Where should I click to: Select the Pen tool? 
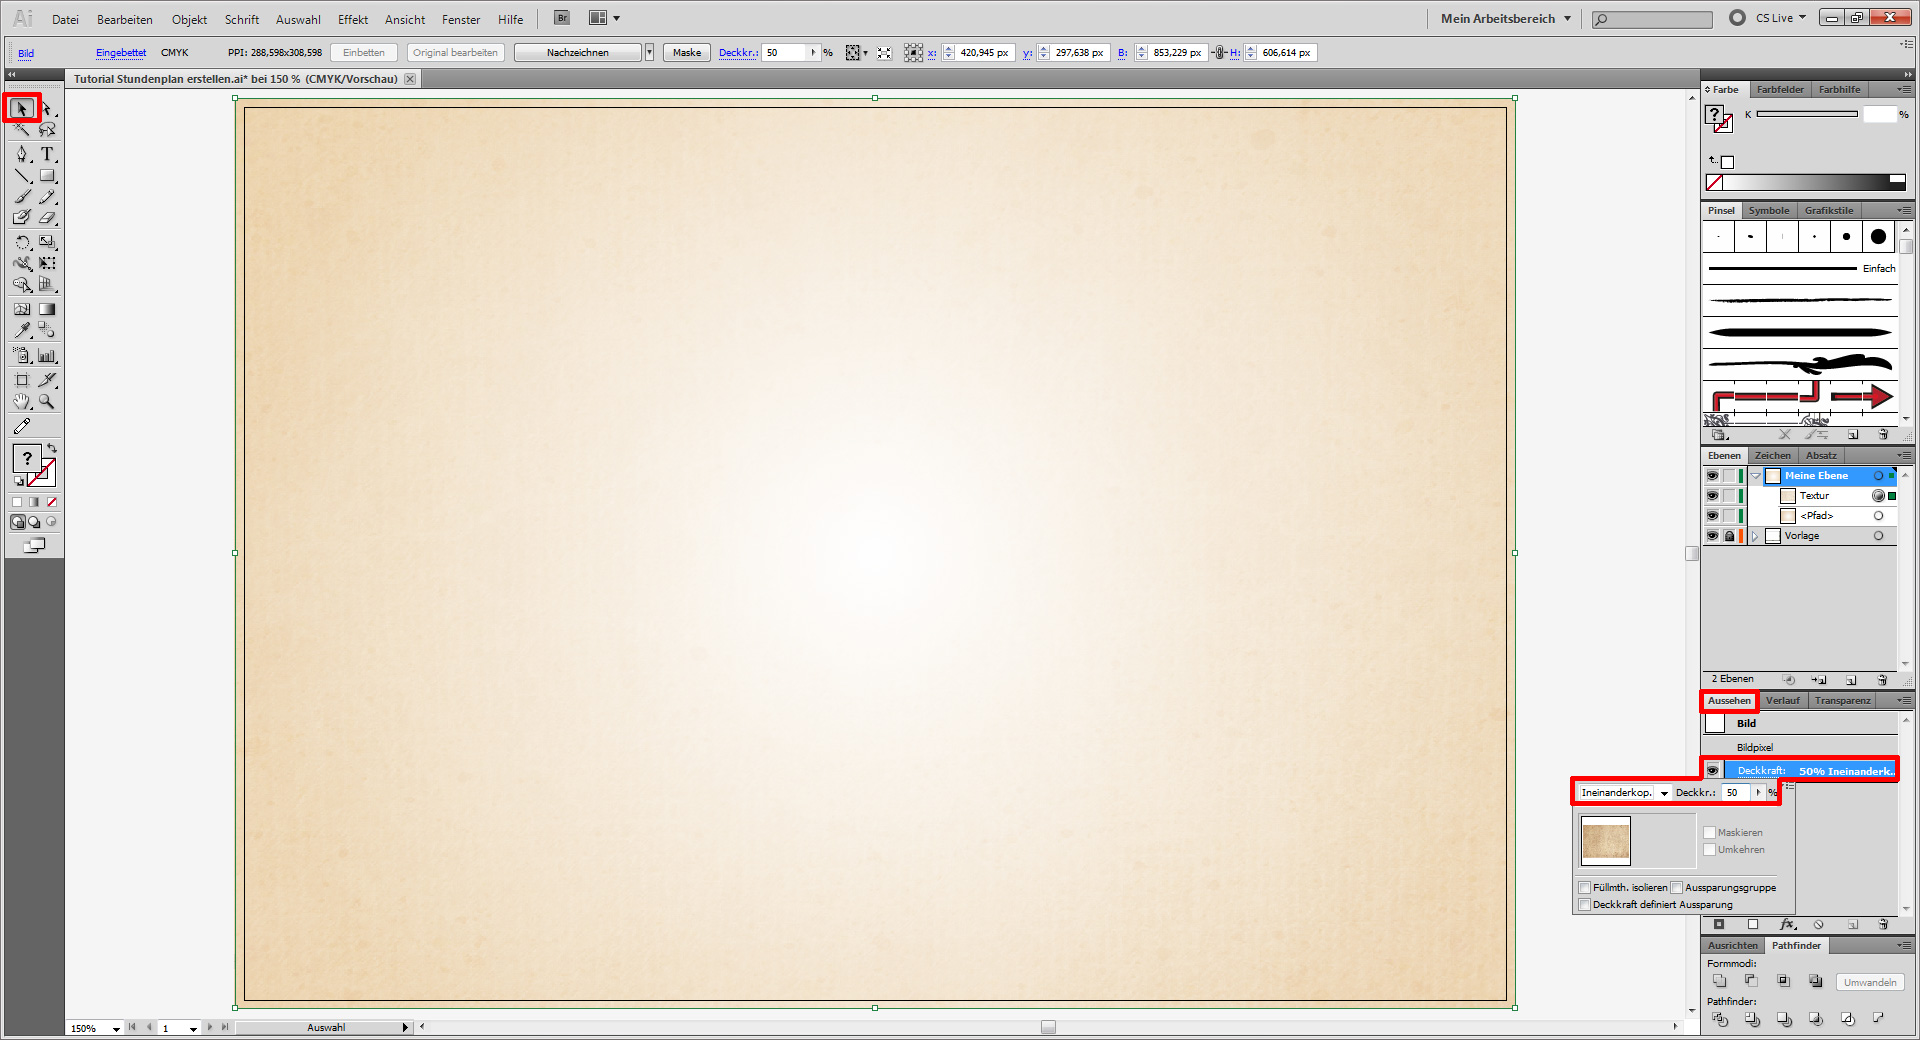tap(22, 154)
